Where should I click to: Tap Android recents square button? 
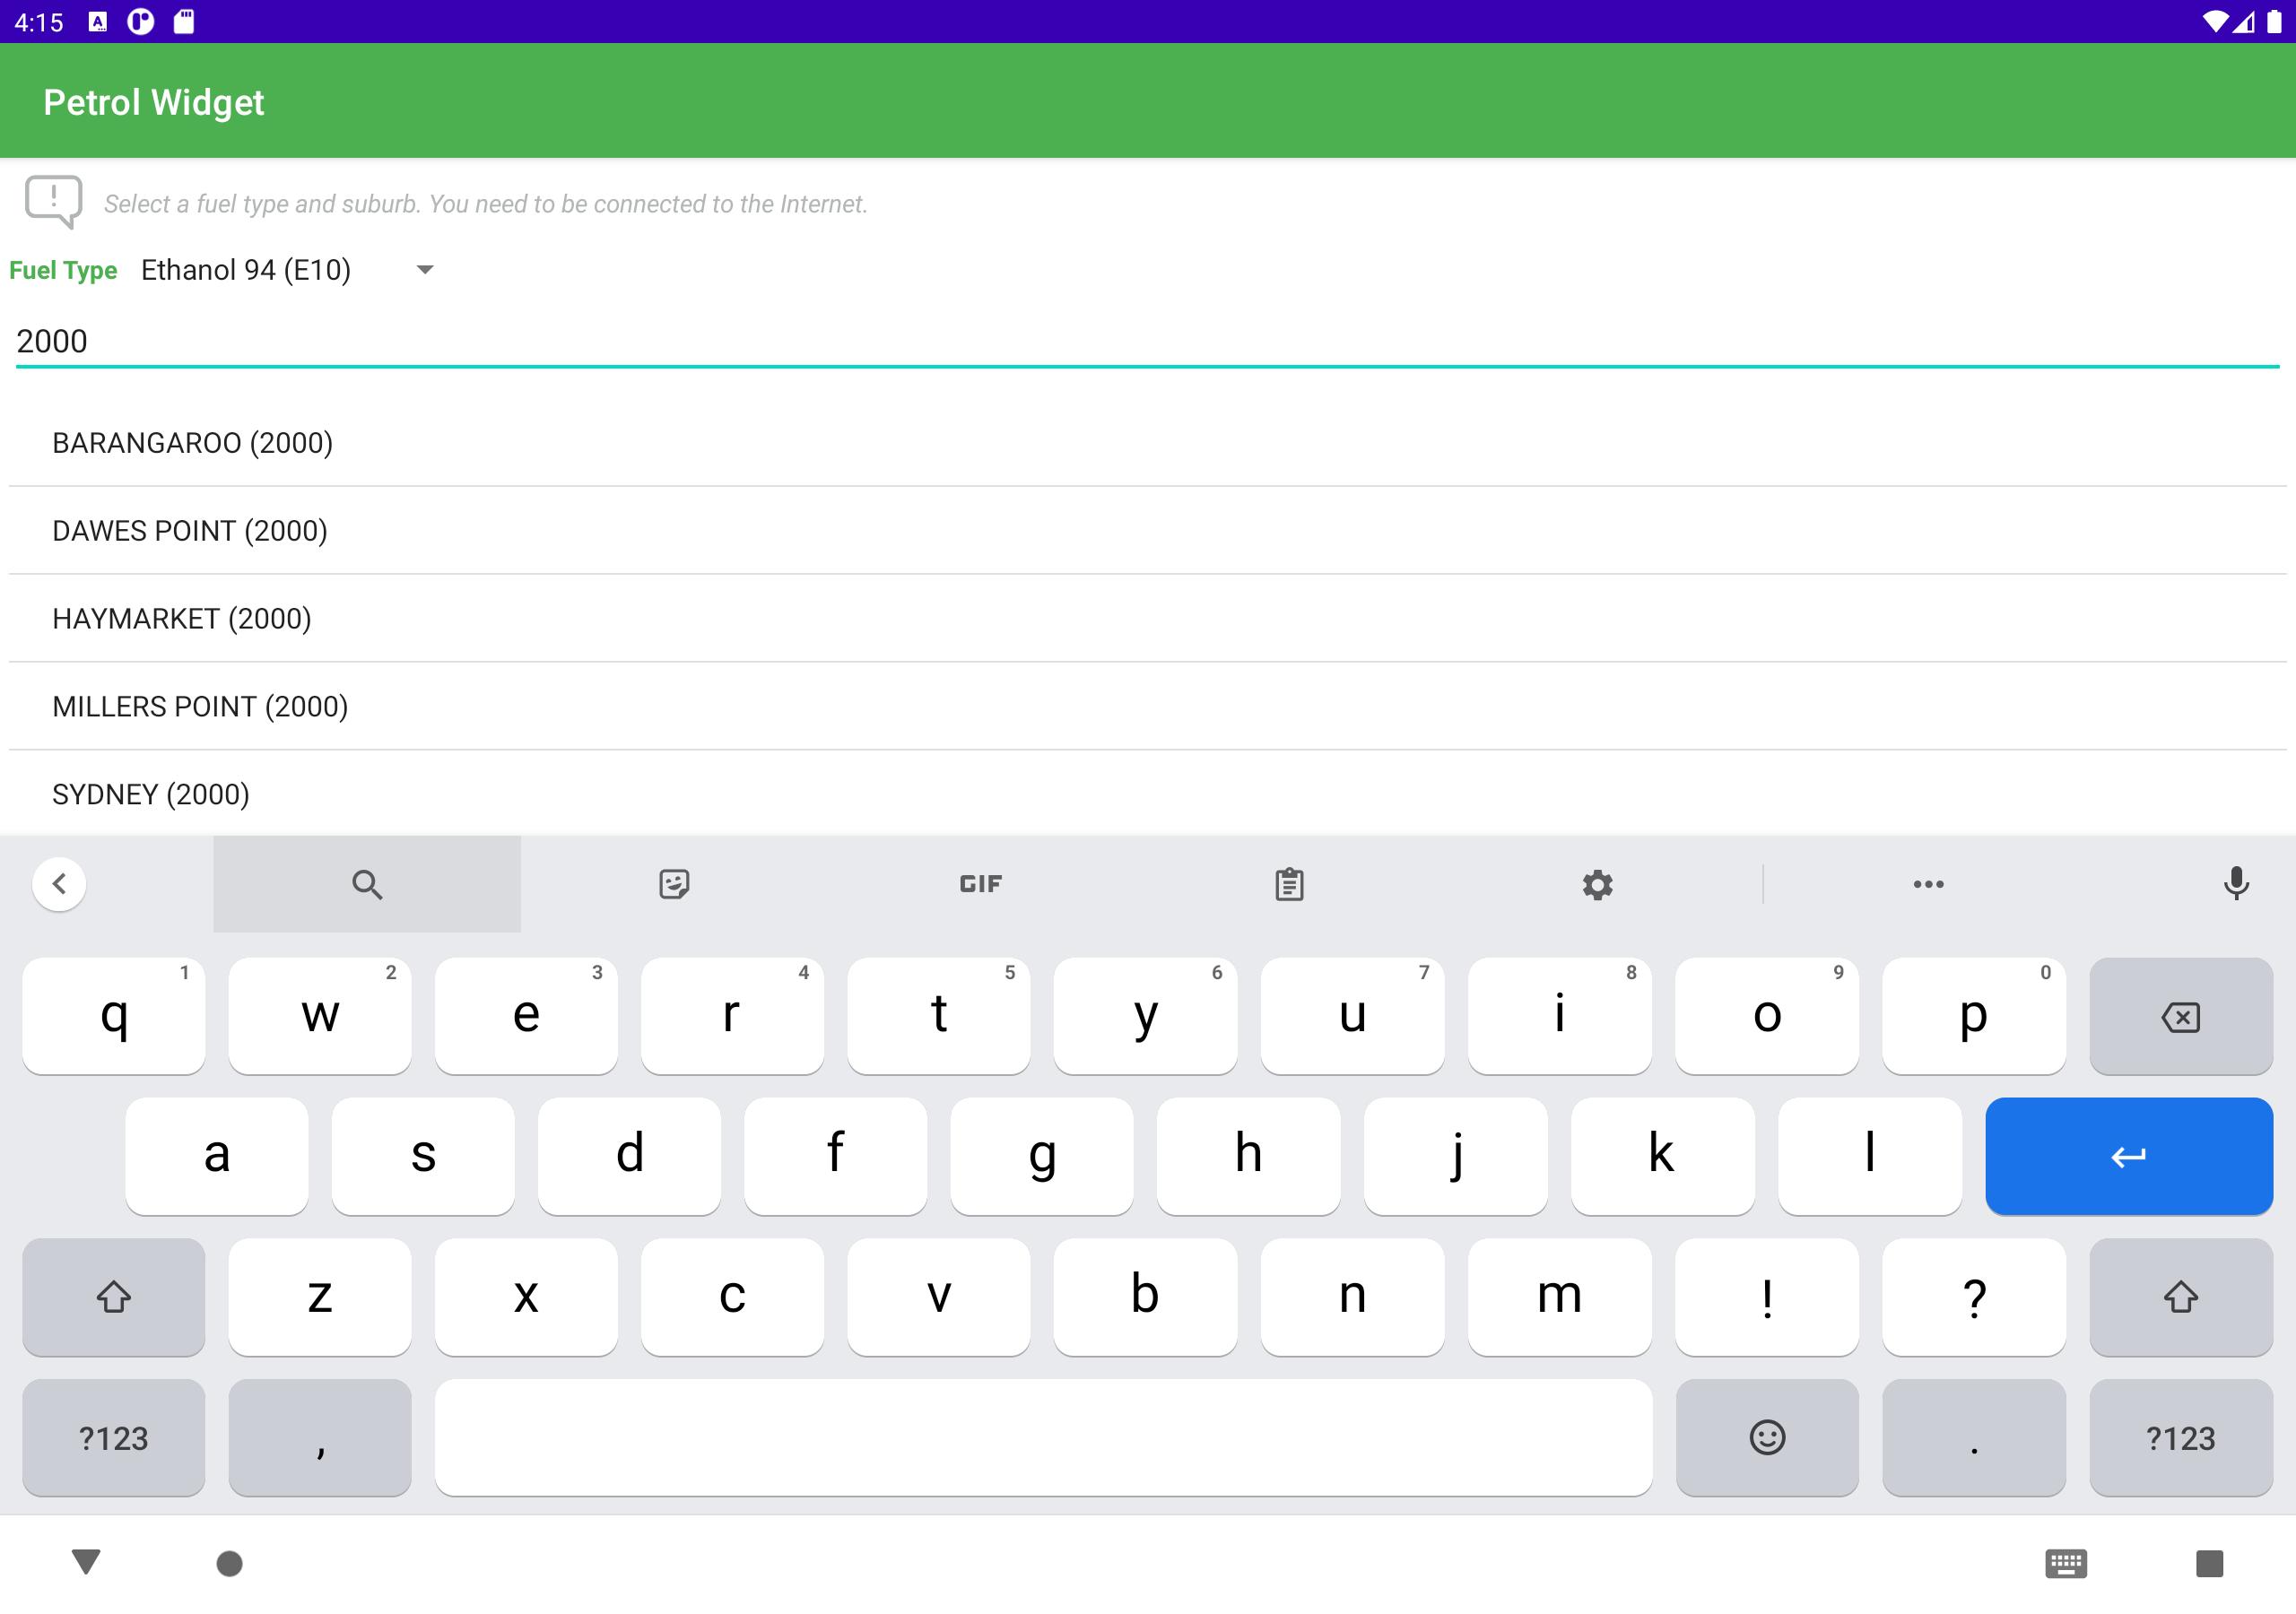pyautogui.click(x=2209, y=1563)
